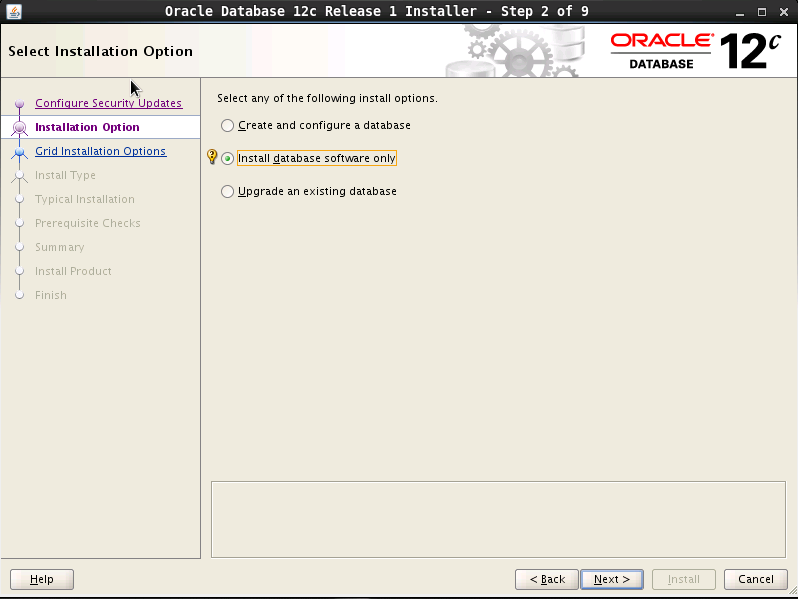This screenshot has width=798, height=599.
Task: Click the empty message box area
Action: (498, 518)
